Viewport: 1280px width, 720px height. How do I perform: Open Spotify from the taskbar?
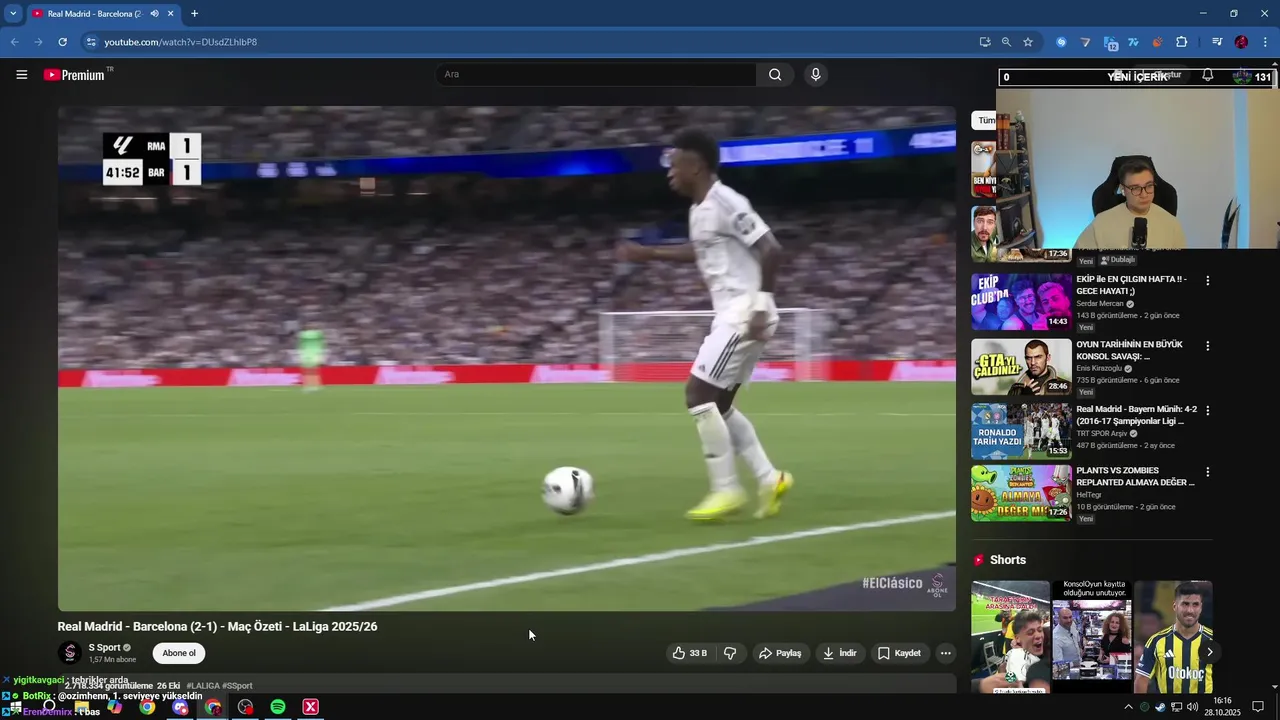coord(278,707)
